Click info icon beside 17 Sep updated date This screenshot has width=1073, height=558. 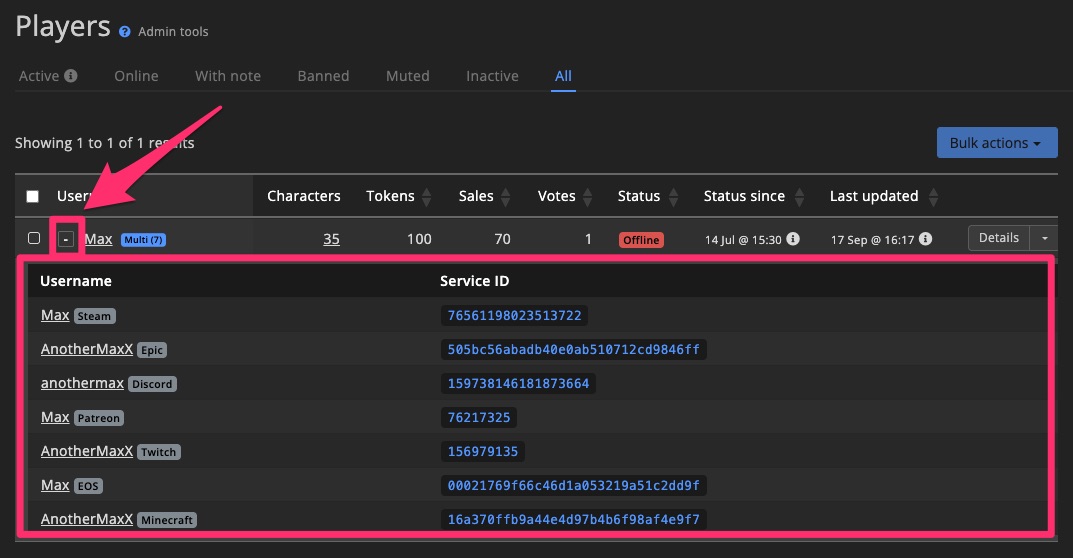click(x=926, y=239)
